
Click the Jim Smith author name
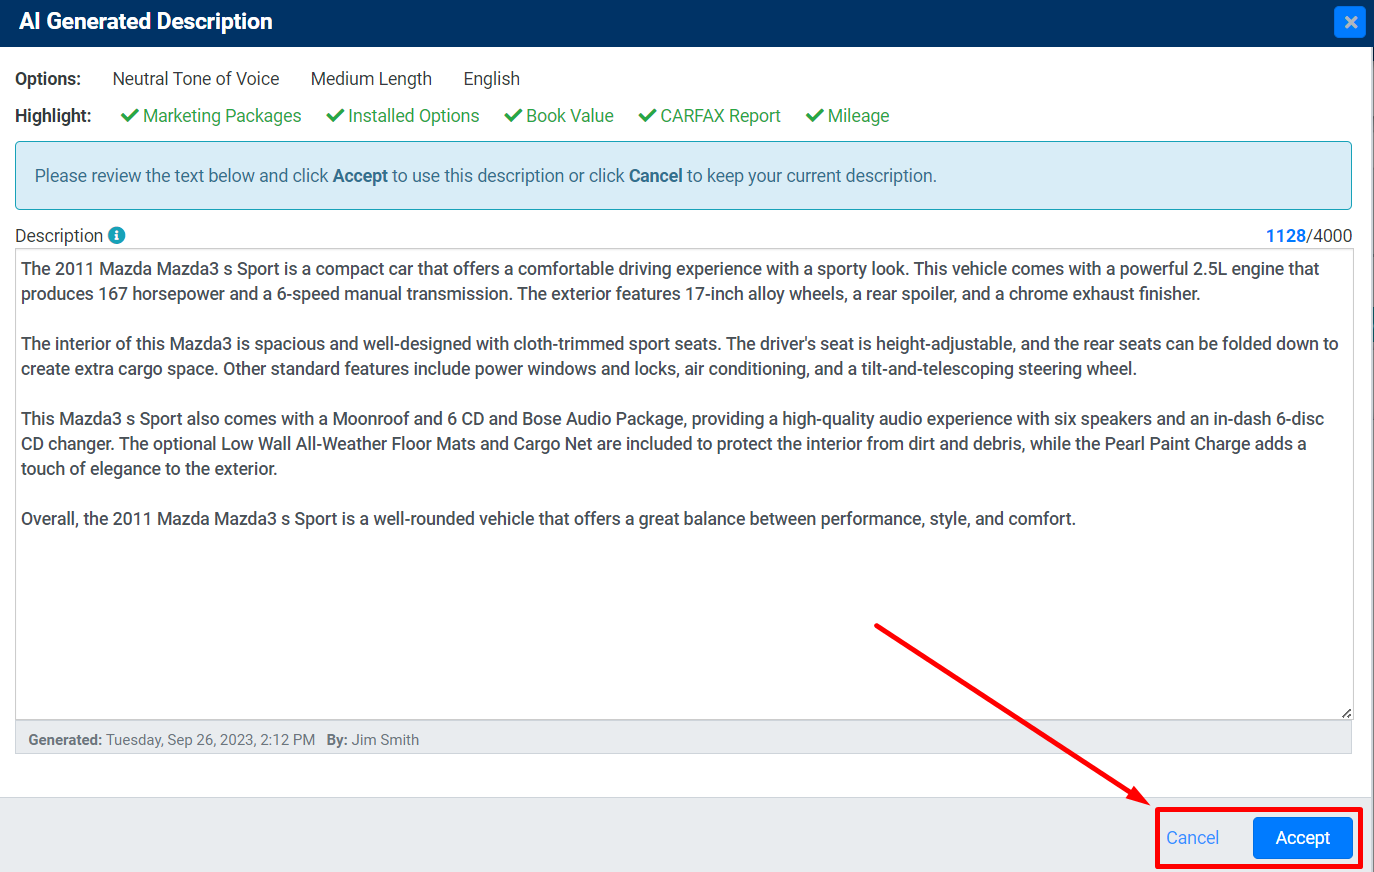coord(384,739)
